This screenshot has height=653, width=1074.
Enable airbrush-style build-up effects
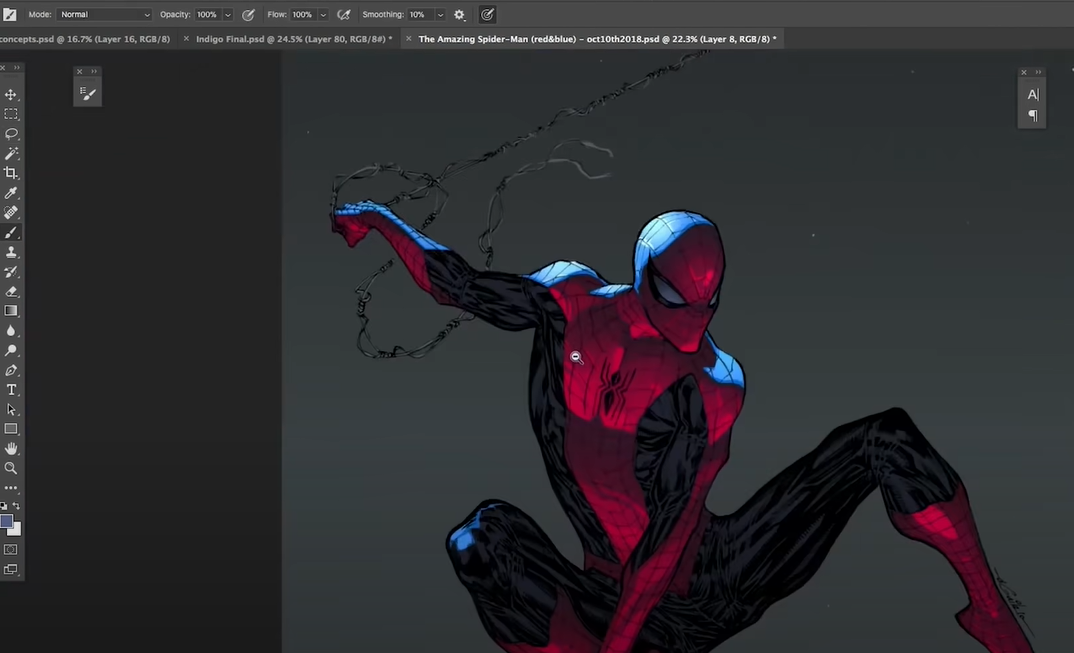coord(344,15)
